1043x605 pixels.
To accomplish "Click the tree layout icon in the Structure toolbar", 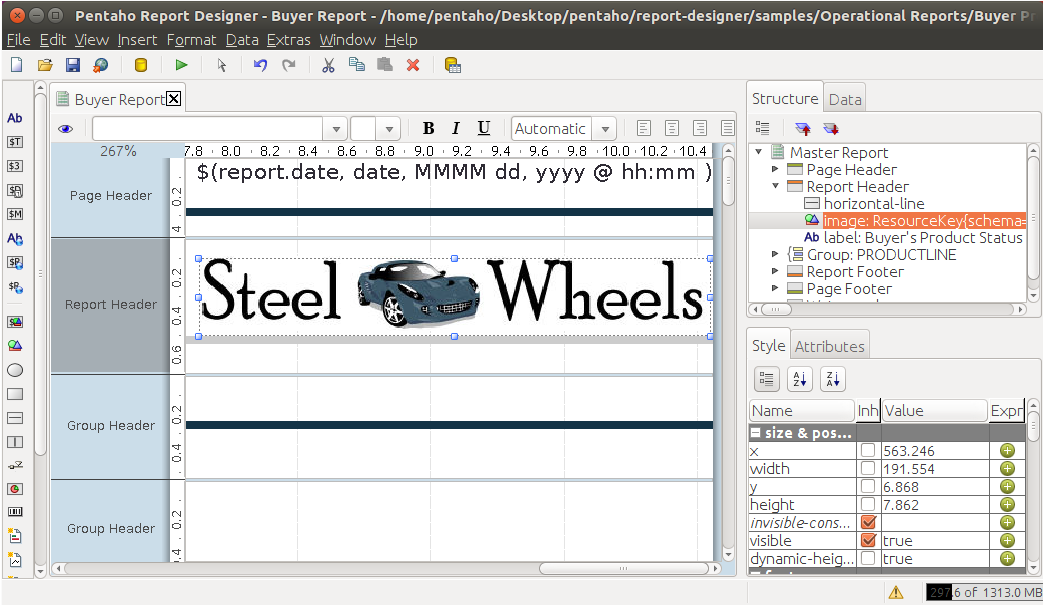I will [762, 128].
